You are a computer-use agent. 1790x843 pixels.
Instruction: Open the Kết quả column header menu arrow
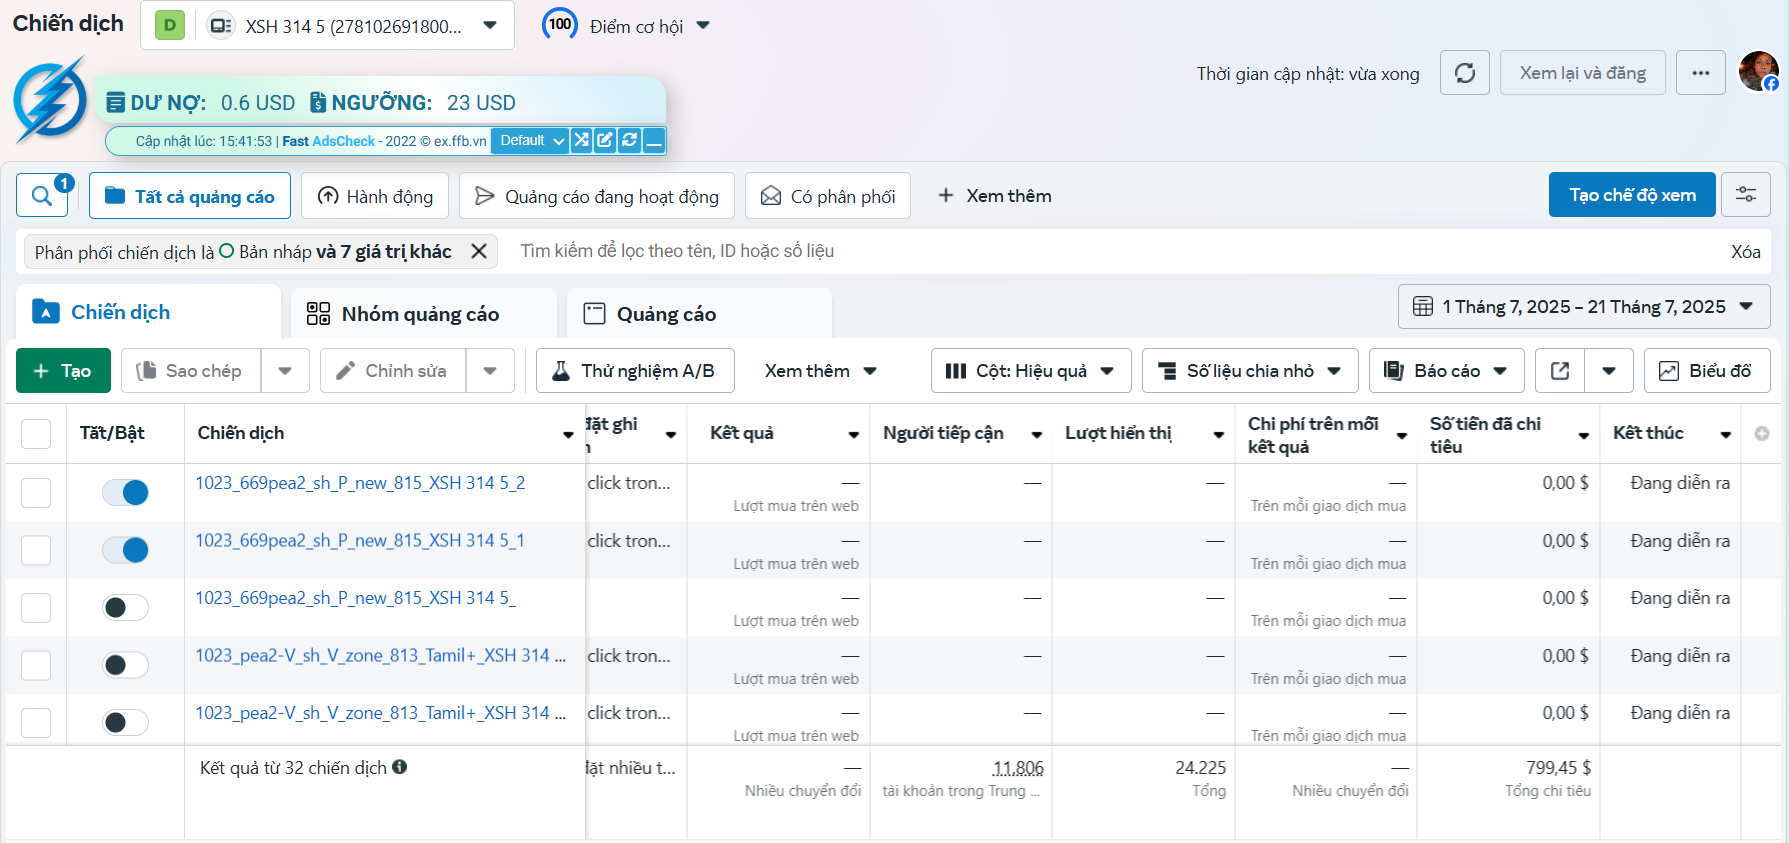(x=854, y=435)
